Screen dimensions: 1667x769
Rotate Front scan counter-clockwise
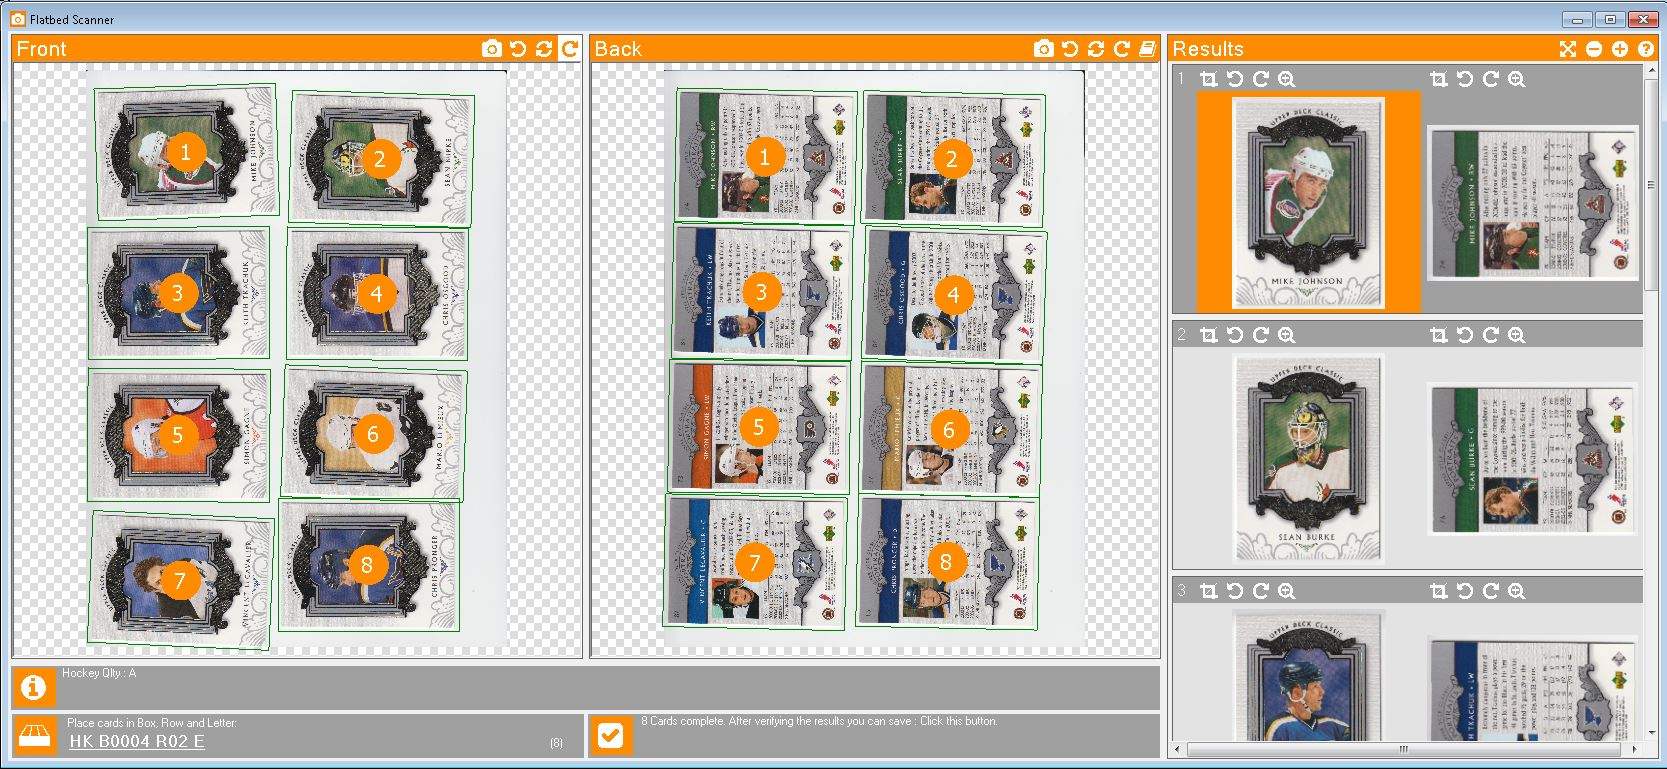(x=518, y=49)
